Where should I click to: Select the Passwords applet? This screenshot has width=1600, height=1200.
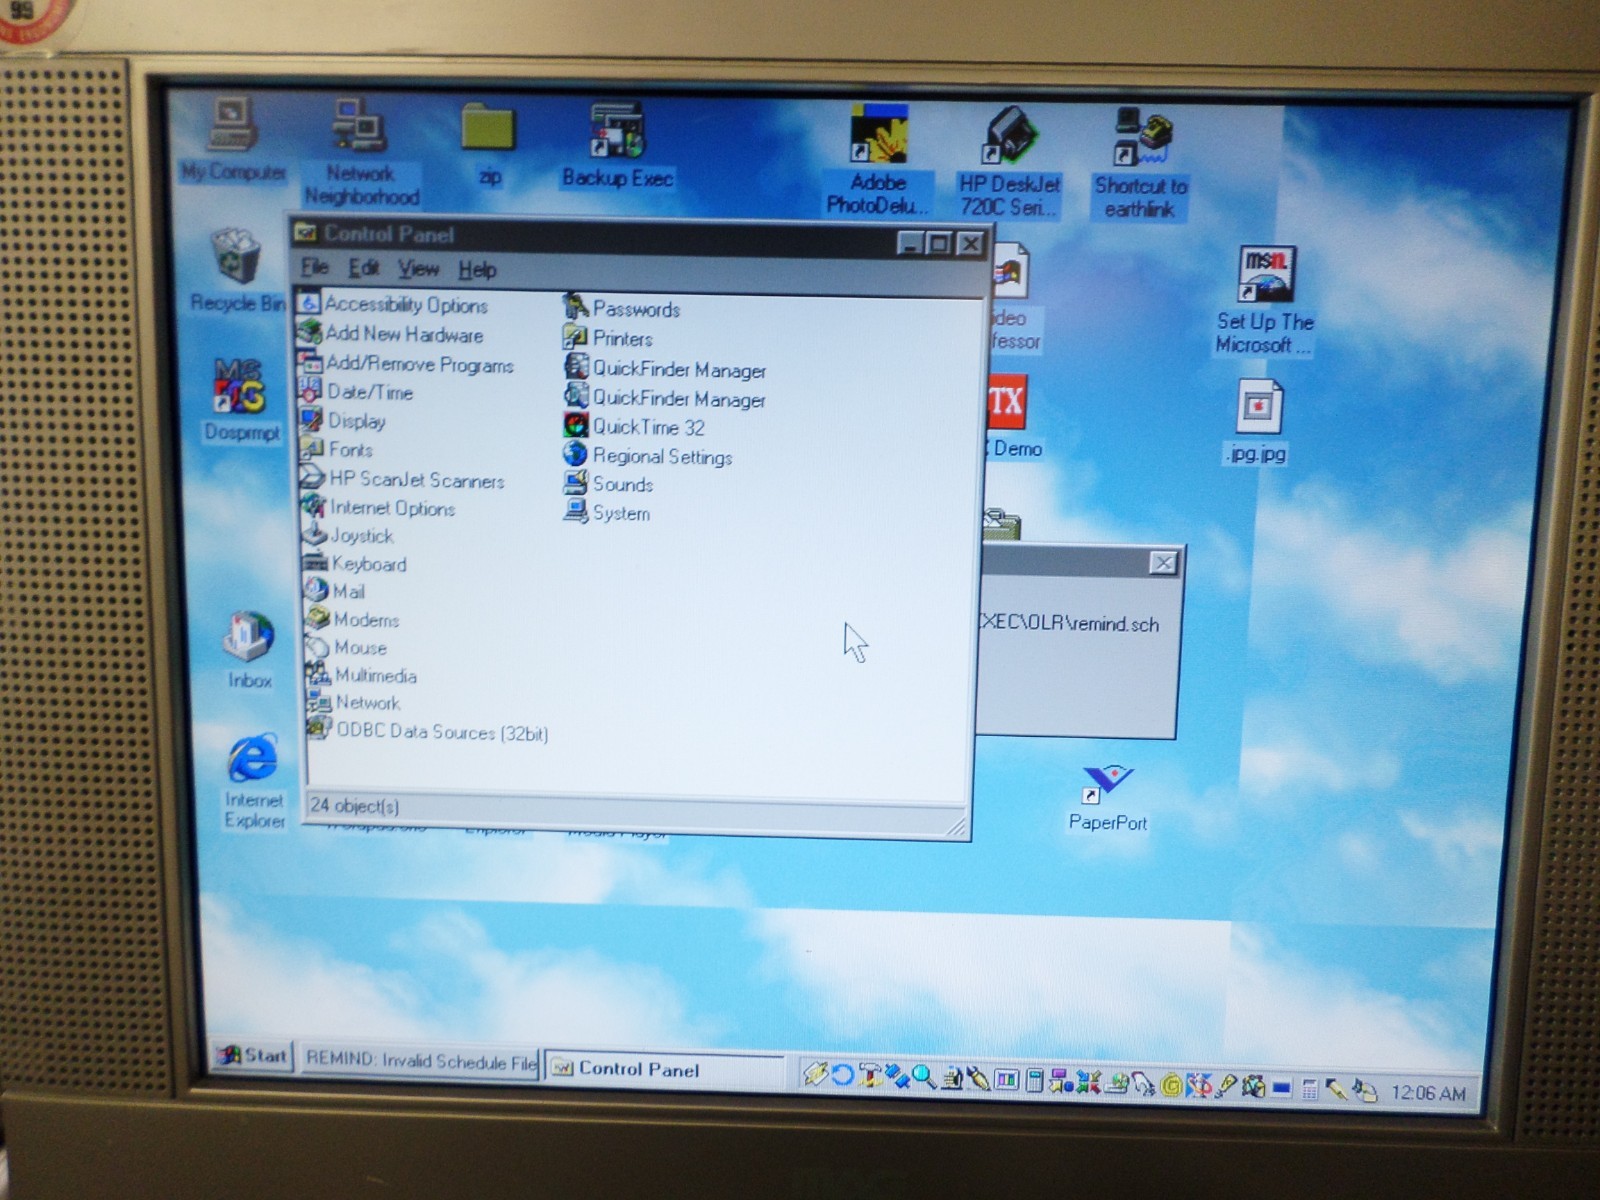pos(622,308)
